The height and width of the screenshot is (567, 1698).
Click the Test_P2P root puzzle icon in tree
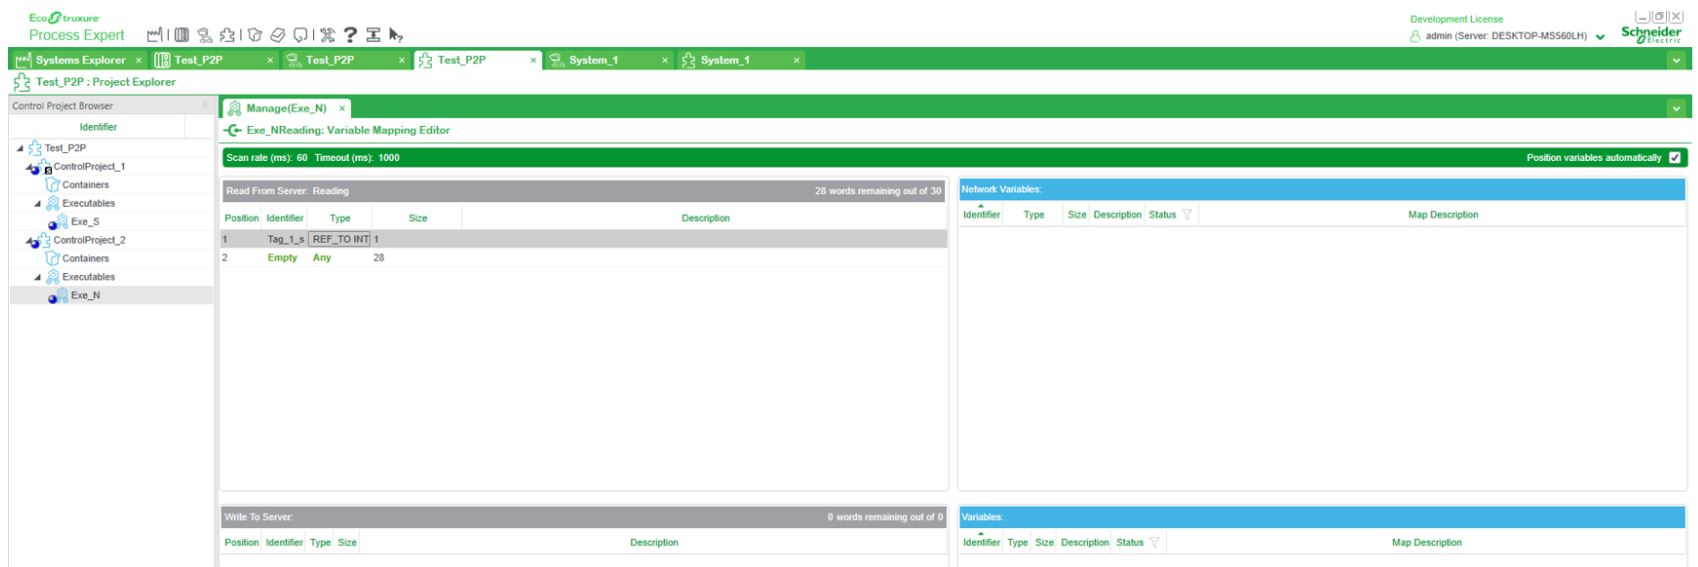tap(35, 148)
